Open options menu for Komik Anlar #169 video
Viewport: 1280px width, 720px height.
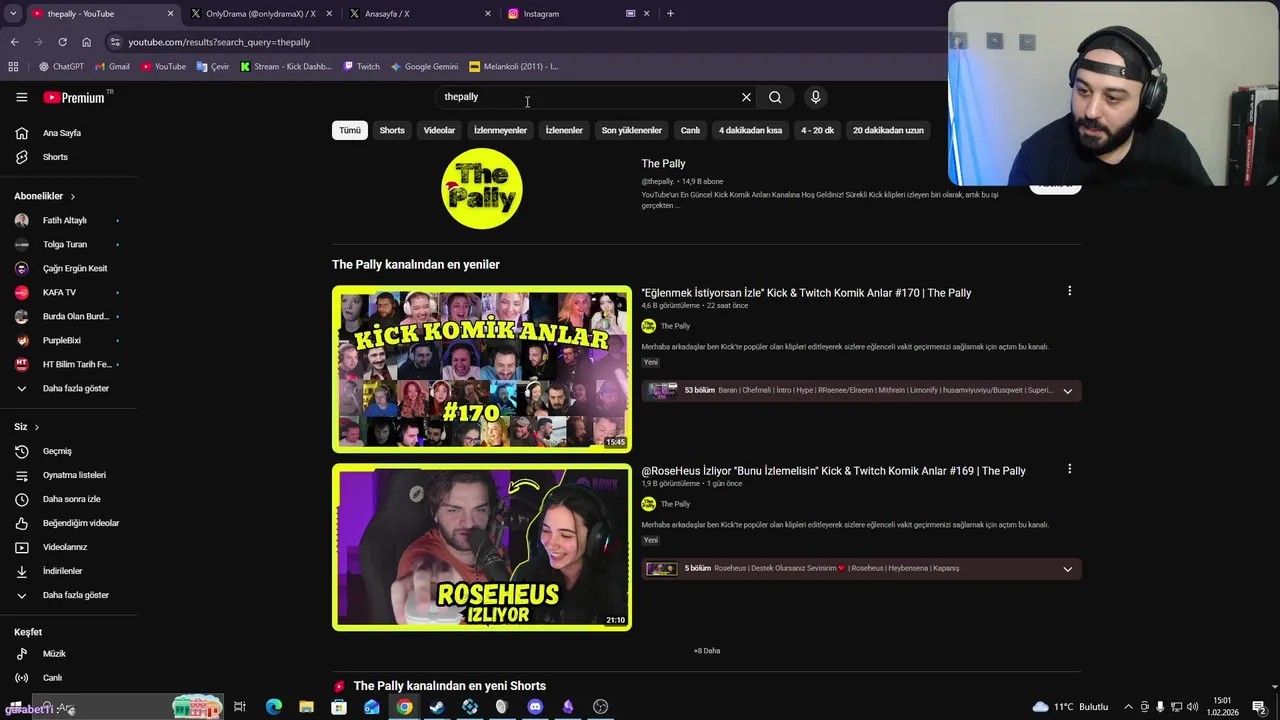(1069, 469)
